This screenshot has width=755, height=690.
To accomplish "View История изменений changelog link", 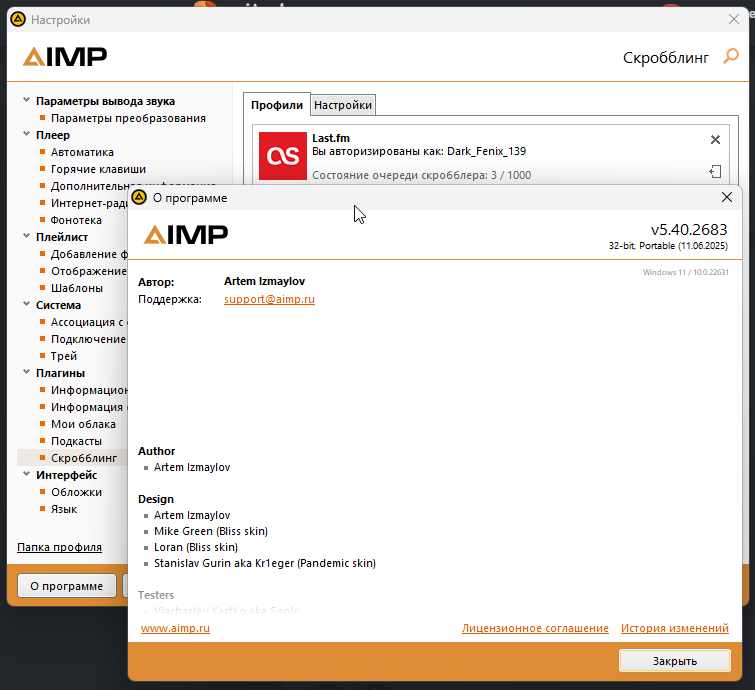I will 674,628.
